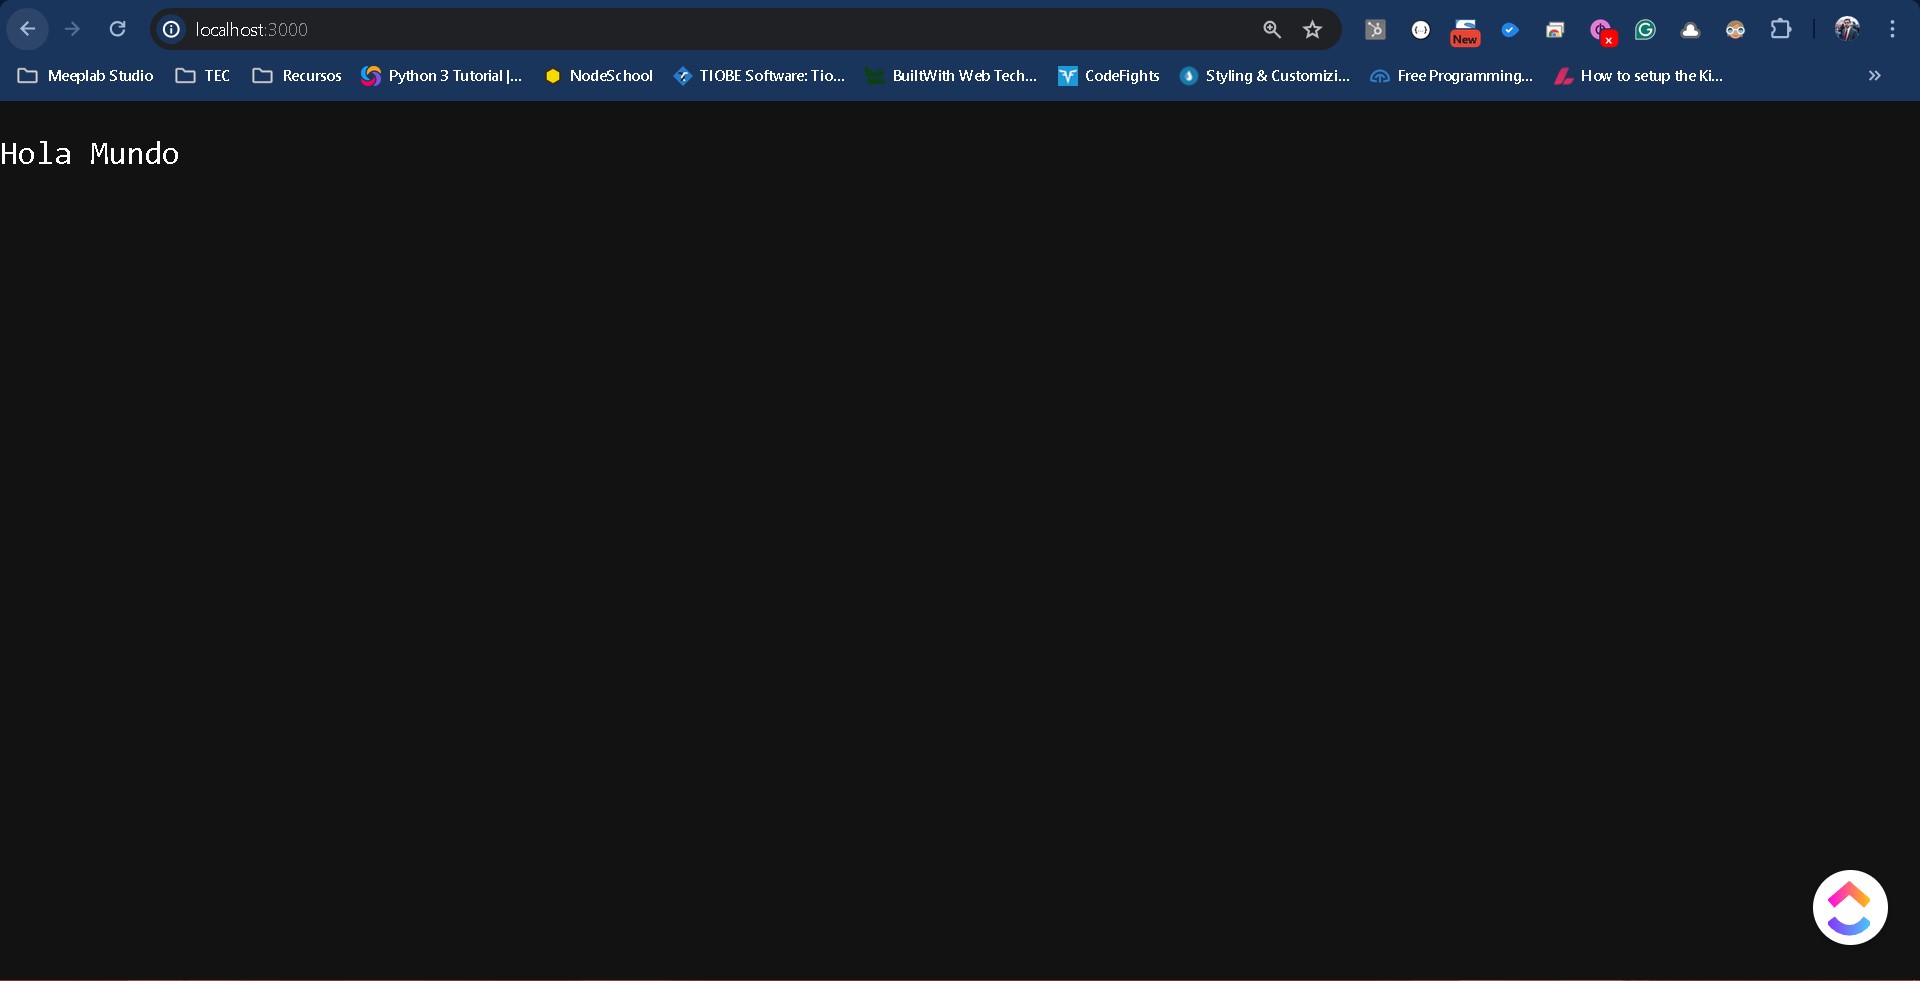Screen dimensions: 1920x981
Task: Open Chrome's three-dot menu
Action: tap(1892, 30)
